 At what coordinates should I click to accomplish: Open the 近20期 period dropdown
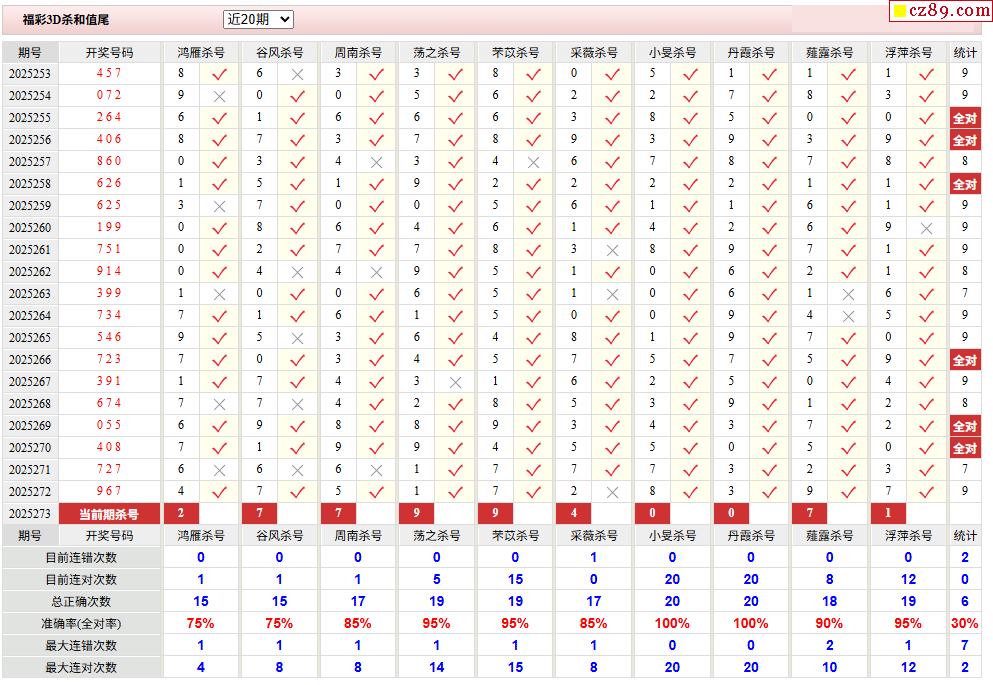(258, 19)
